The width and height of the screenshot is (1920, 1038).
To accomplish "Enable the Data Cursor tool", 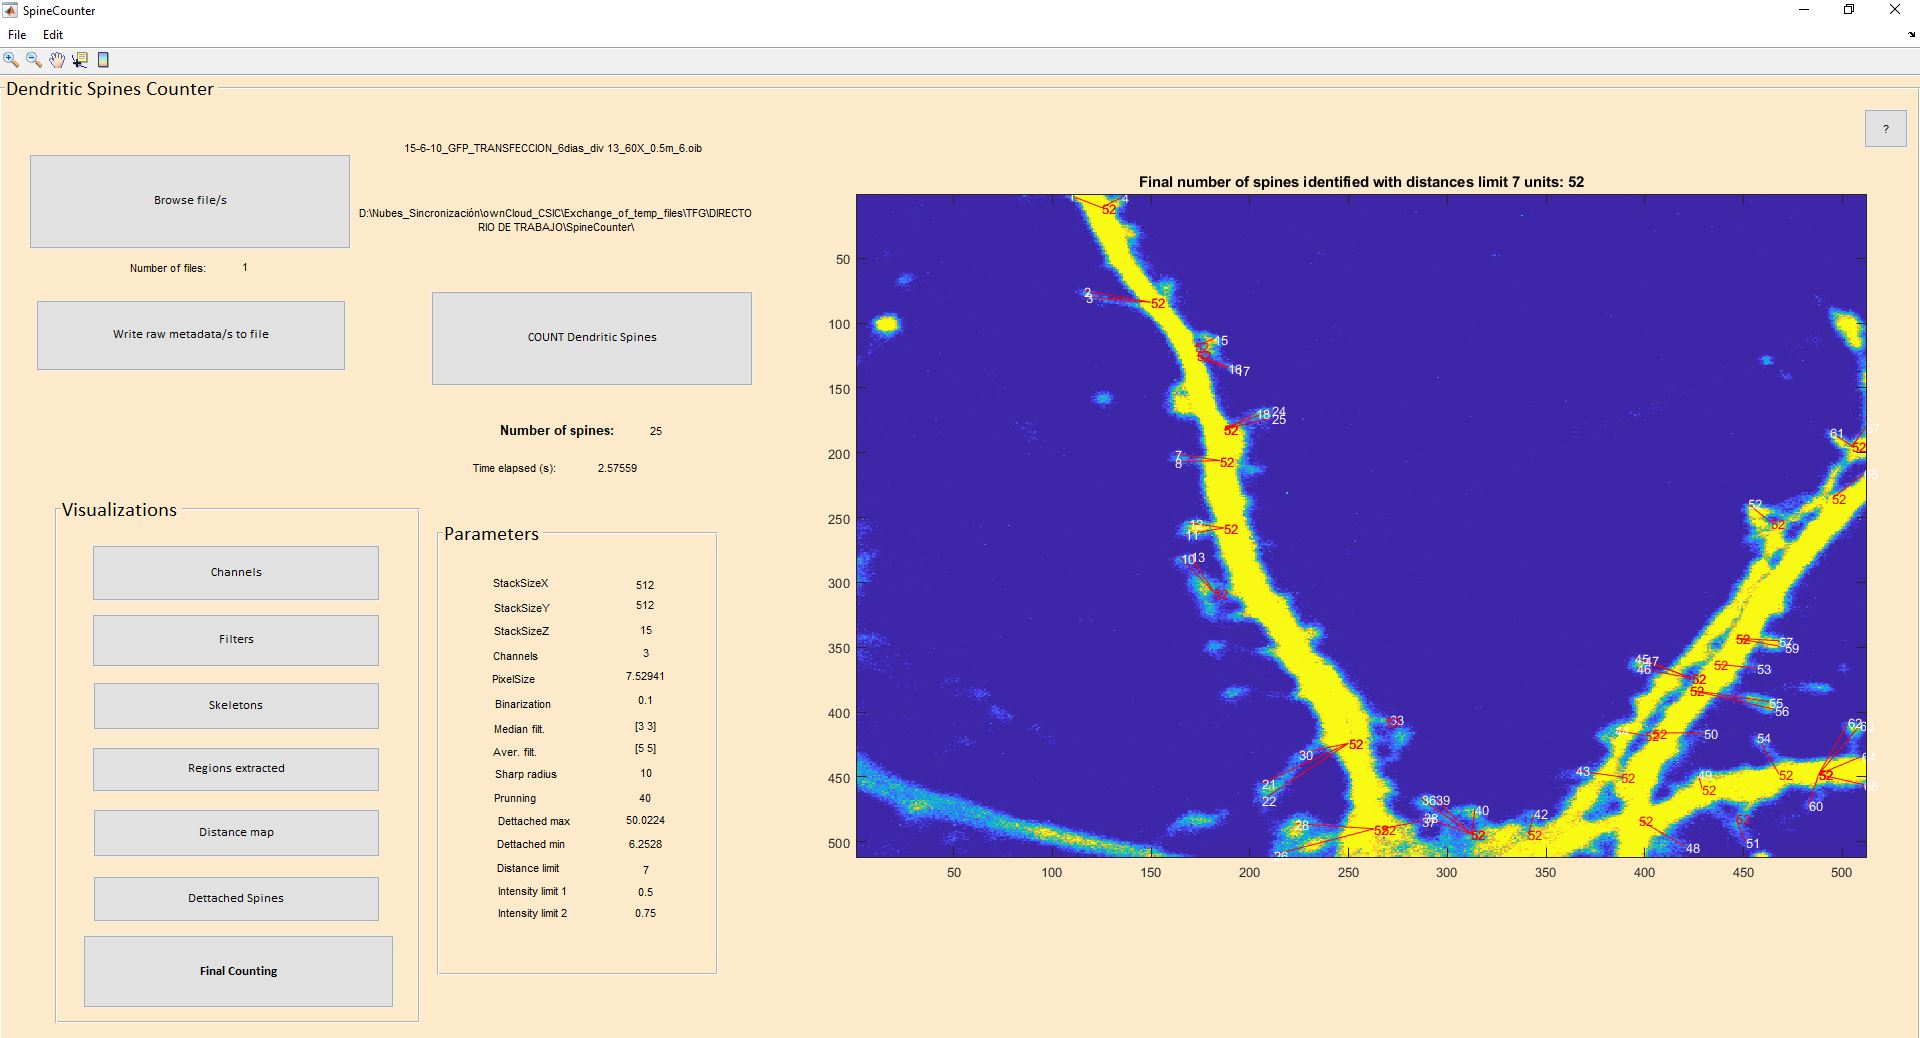I will [x=80, y=60].
